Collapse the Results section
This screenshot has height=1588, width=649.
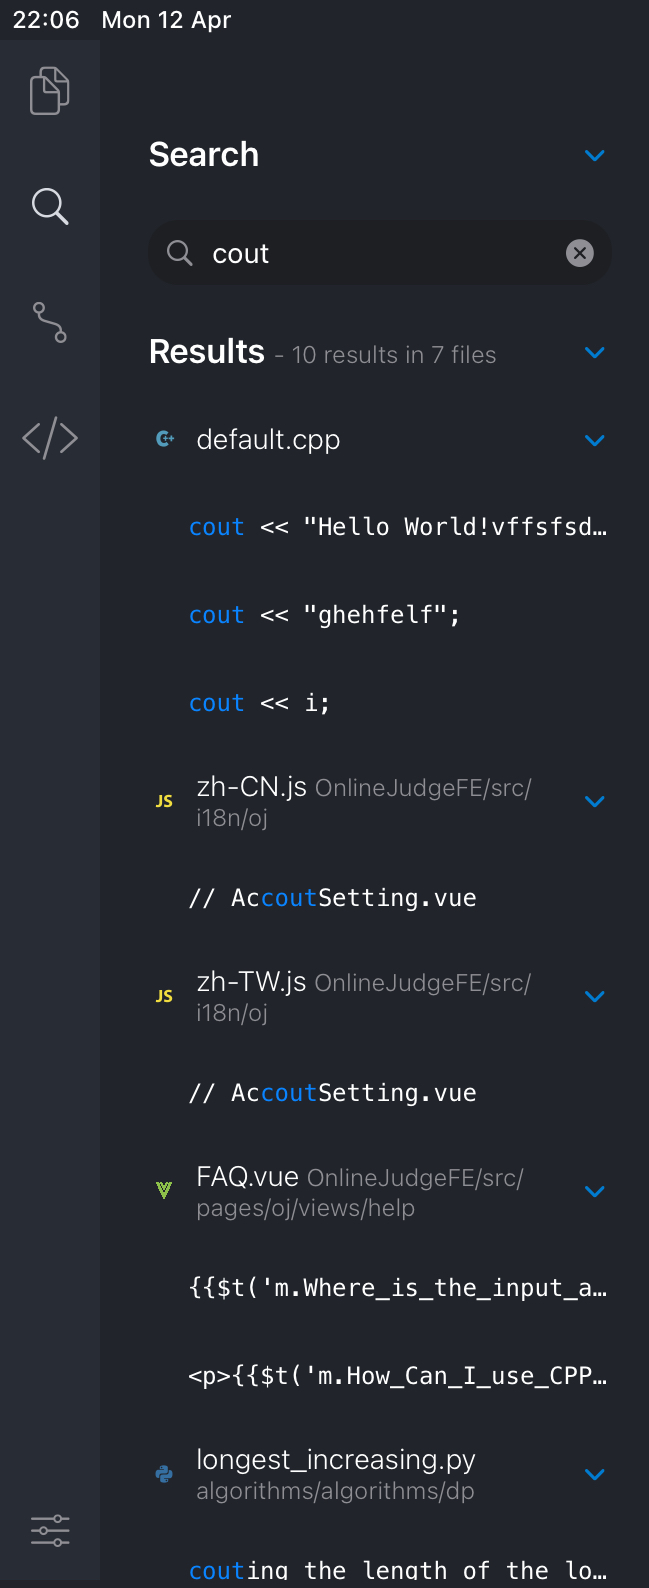pos(595,352)
